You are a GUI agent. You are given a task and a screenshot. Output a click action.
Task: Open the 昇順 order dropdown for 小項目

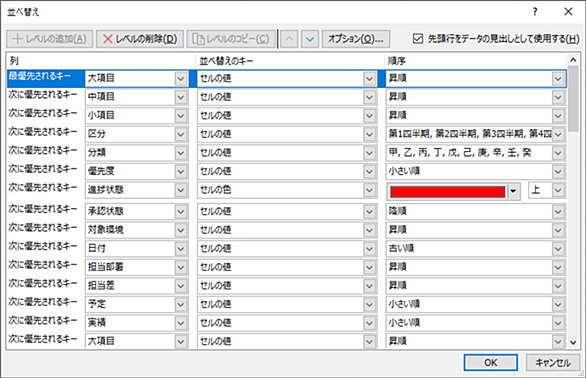558,116
